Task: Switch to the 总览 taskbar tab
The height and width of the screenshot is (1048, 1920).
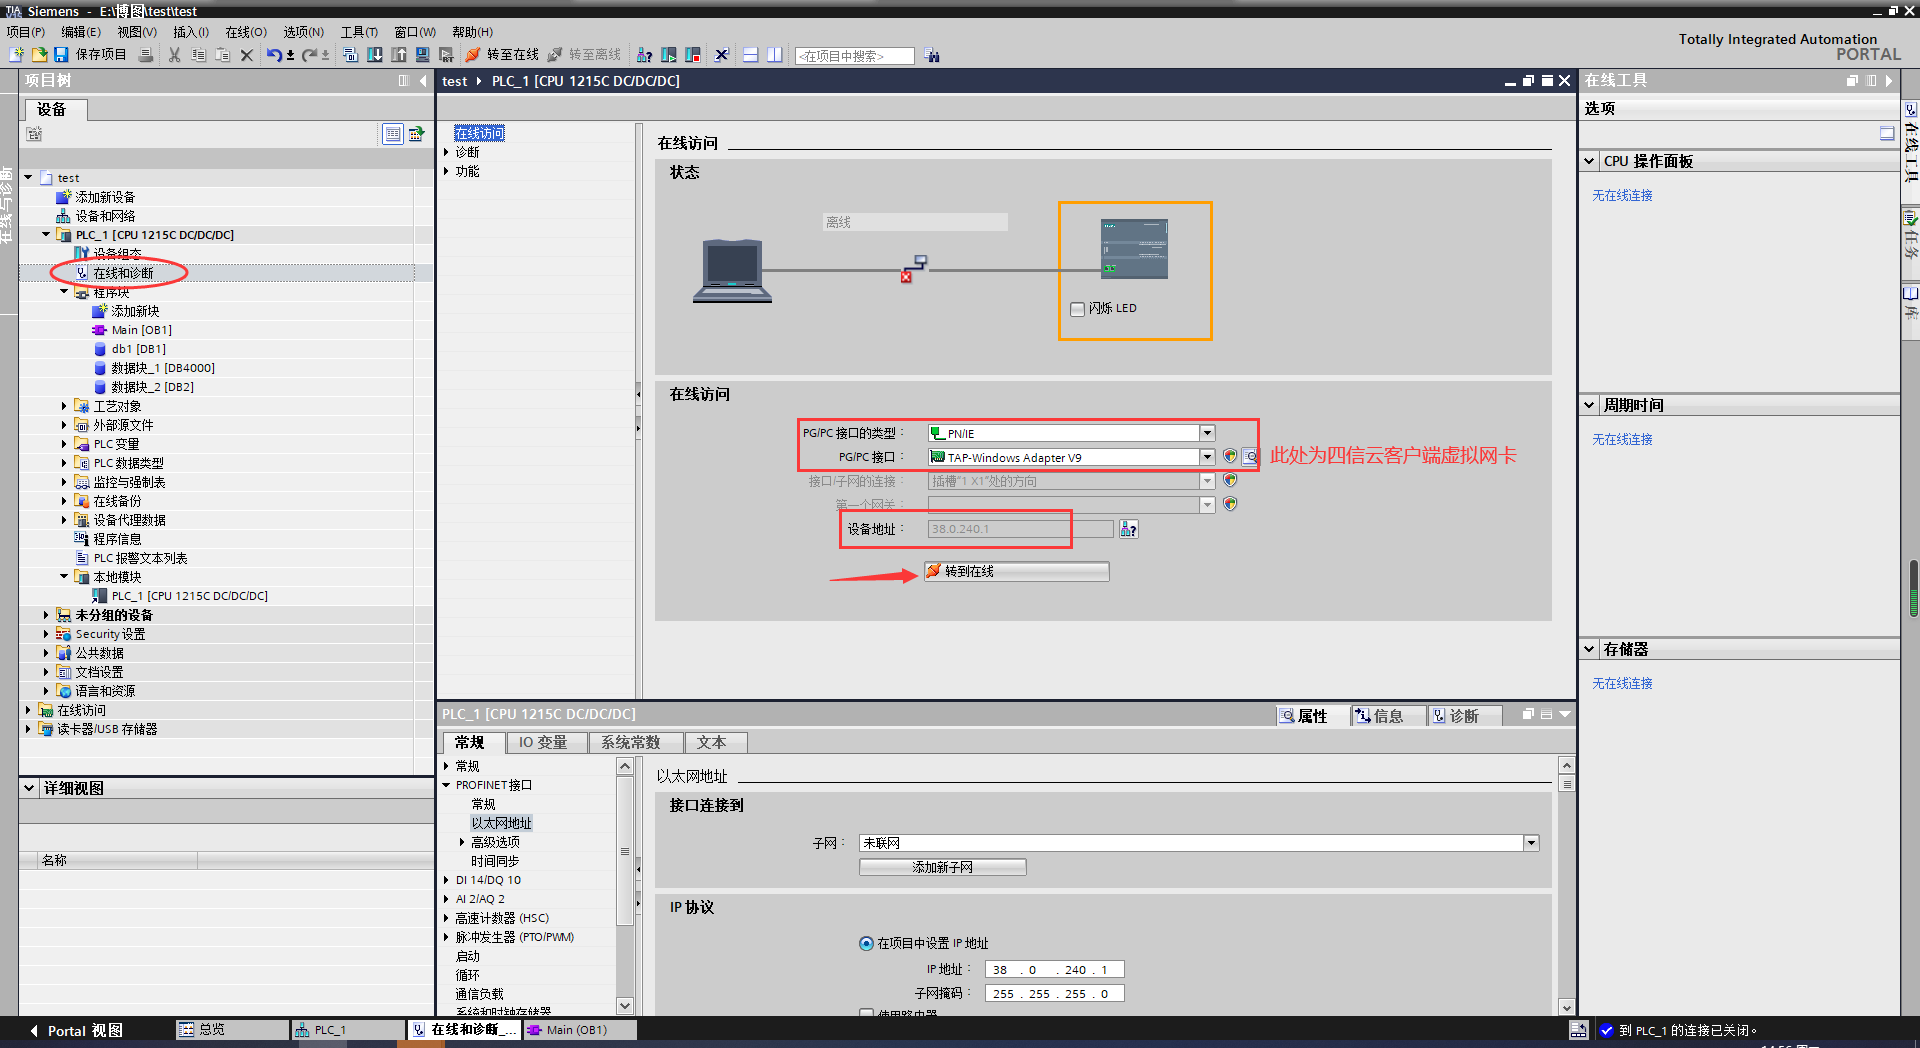Action: (x=232, y=1029)
